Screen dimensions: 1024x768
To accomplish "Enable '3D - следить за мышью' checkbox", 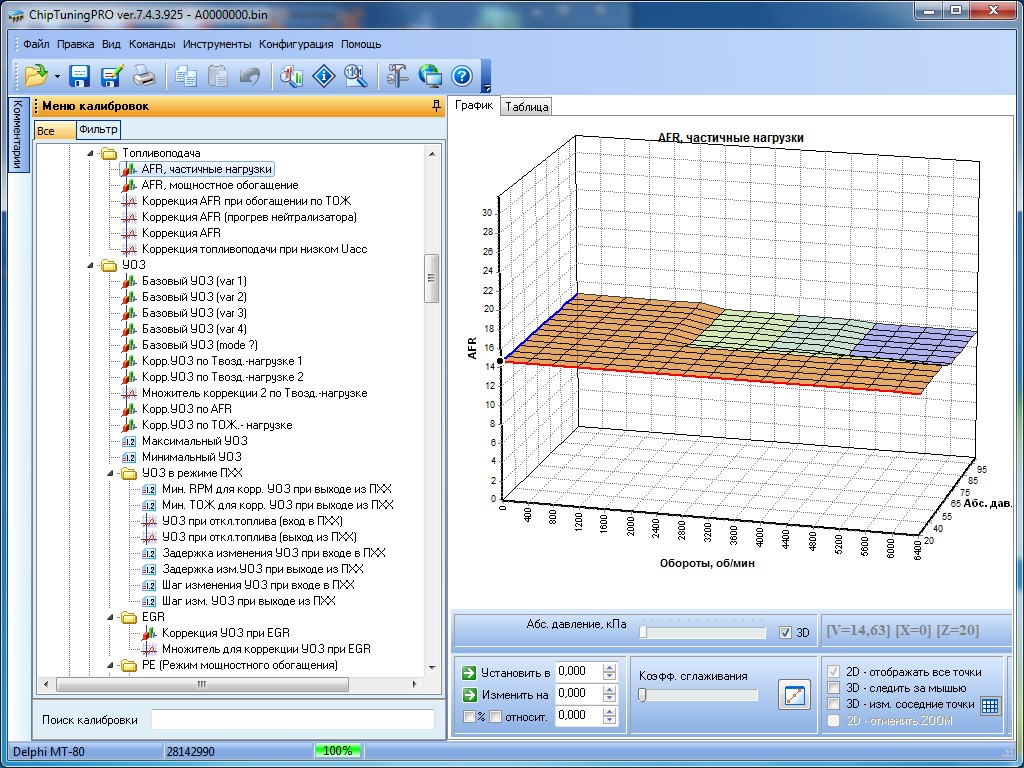I will pyautogui.click(x=834, y=688).
